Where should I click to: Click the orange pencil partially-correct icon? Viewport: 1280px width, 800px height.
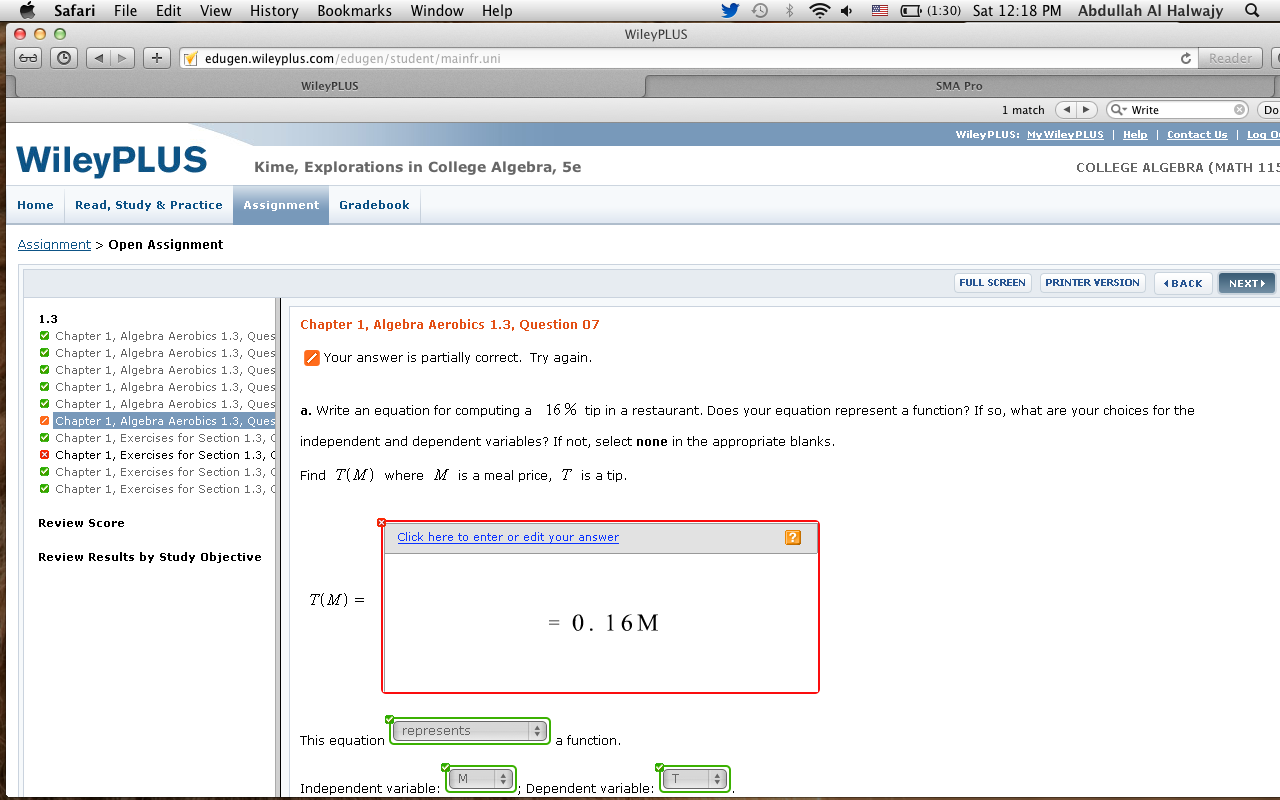click(x=311, y=357)
